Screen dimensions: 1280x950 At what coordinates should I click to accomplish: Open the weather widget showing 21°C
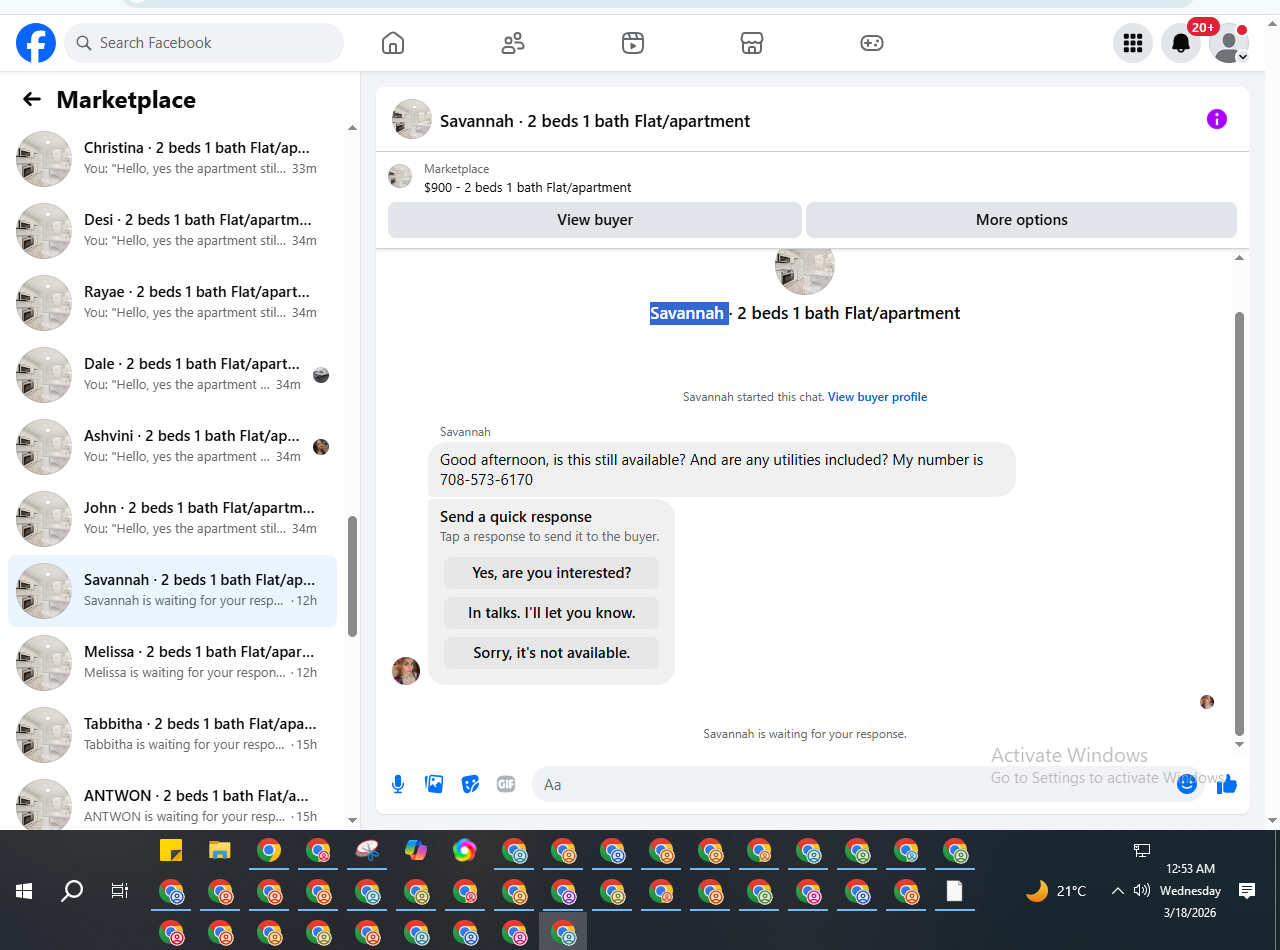coord(1056,890)
